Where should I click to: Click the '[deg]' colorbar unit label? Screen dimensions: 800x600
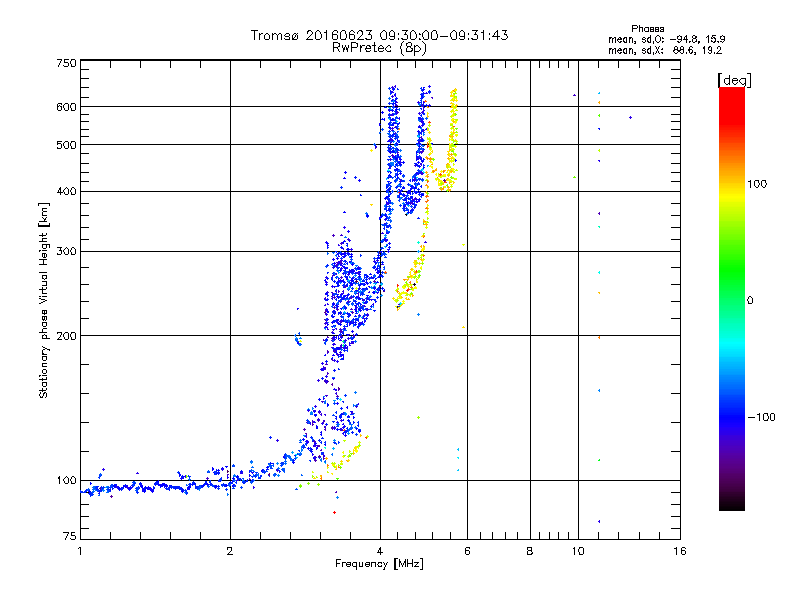735,81
